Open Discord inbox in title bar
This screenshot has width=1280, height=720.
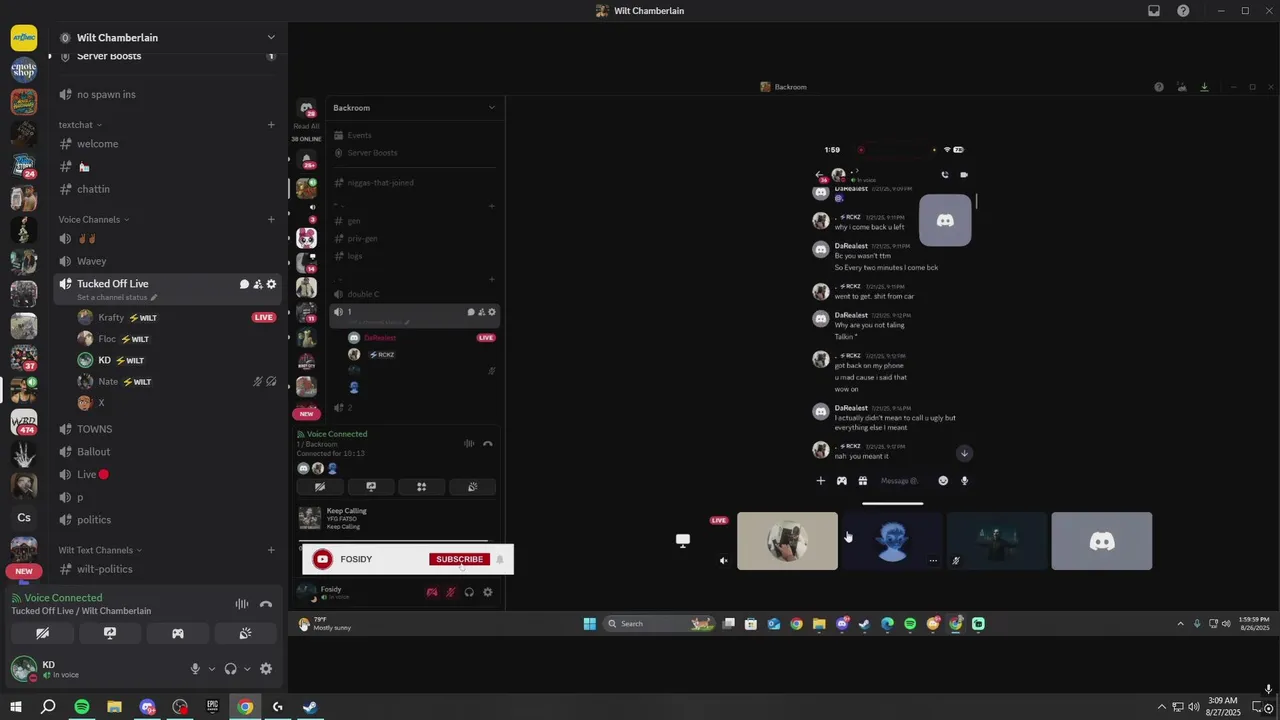[x=1154, y=11]
